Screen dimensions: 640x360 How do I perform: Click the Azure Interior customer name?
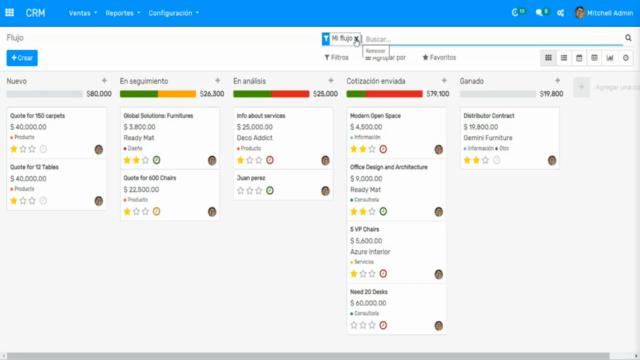pyautogui.click(x=370, y=252)
